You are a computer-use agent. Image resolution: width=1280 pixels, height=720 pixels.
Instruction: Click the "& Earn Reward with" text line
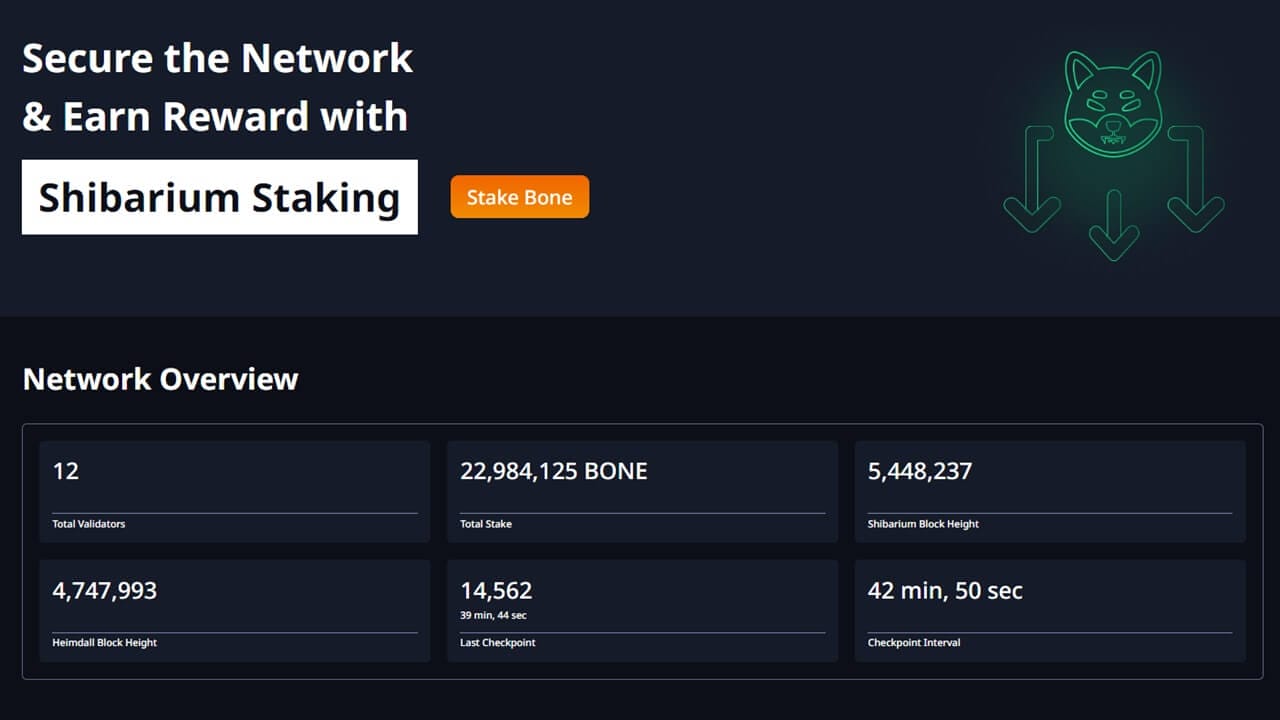click(215, 117)
